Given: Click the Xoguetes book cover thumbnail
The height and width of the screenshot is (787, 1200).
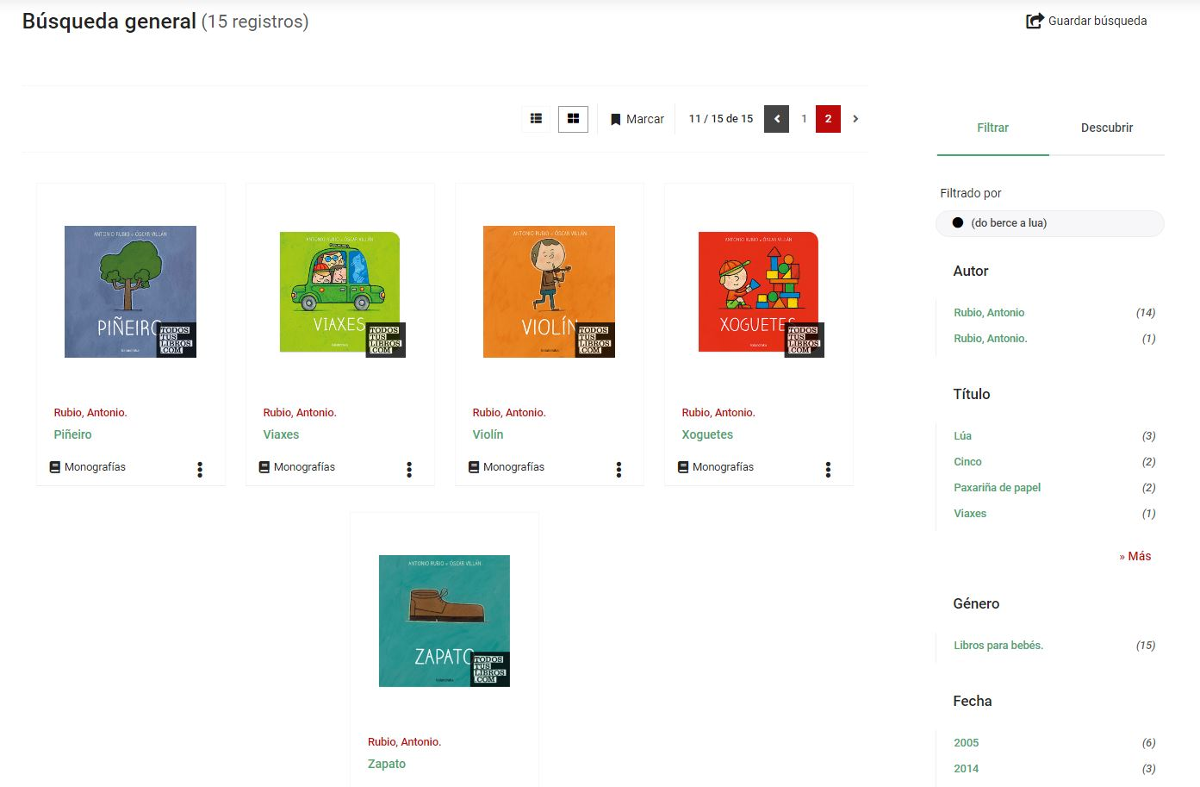Looking at the screenshot, I should coord(758,292).
